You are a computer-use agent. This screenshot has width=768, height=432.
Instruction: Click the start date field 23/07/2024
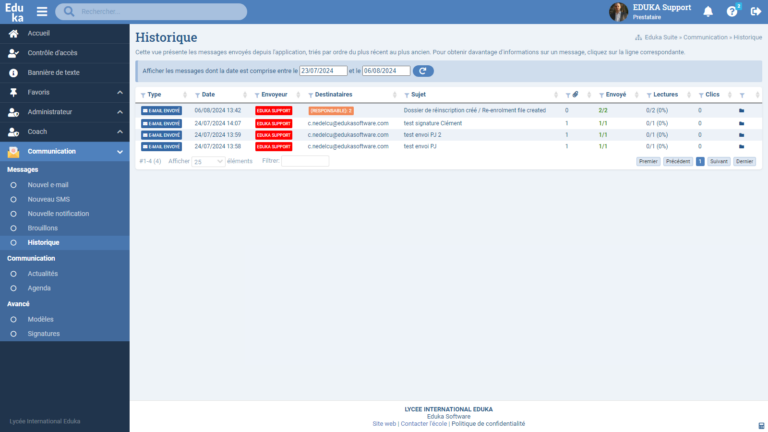coord(323,71)
